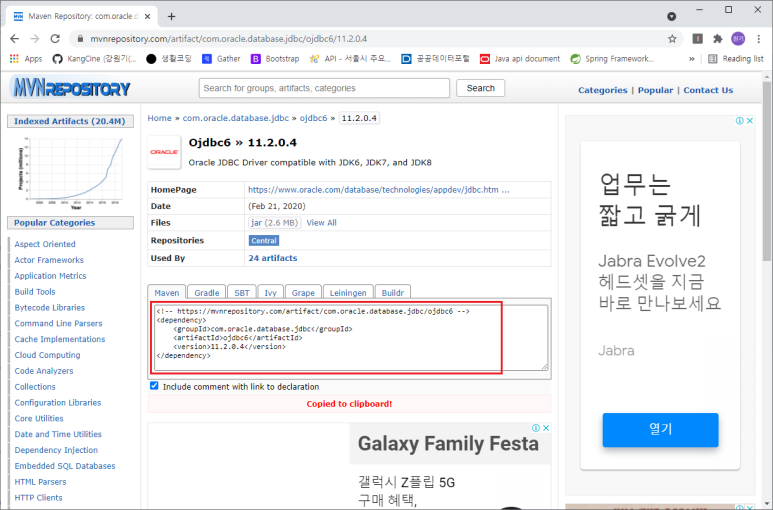
Task: Open the API 서울시 주요 bookmark
Action: pyautogui.click(x=350, y=59)
